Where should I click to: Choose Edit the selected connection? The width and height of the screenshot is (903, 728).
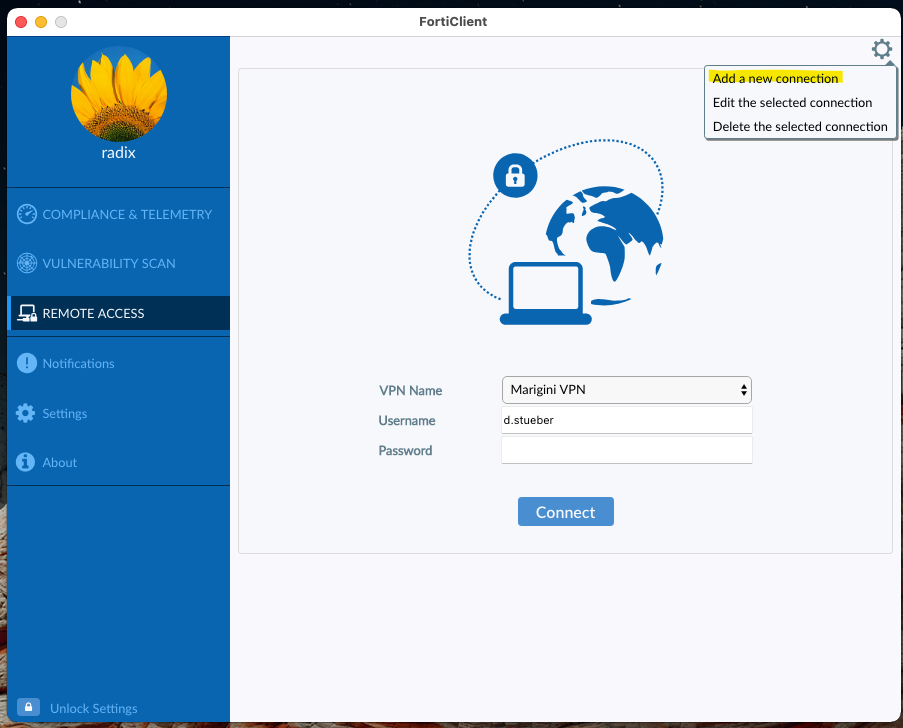[x=792, y=102]
